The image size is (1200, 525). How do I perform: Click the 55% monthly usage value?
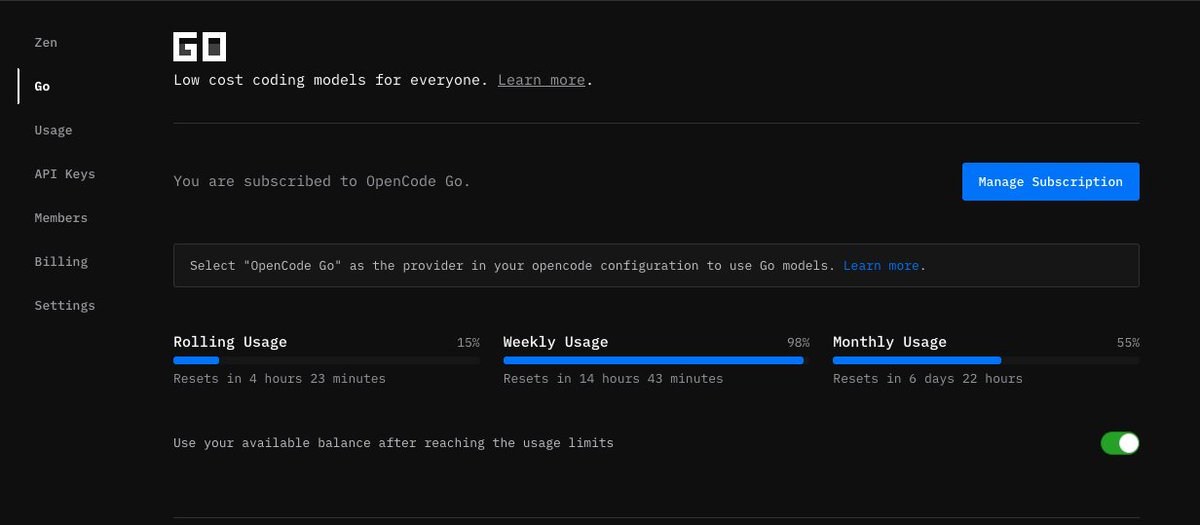coord(1128,343)
